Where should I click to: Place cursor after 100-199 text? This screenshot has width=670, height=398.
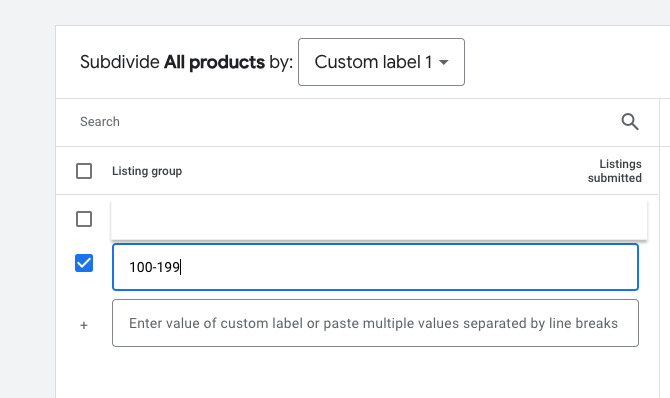click(x=180, y=267)
